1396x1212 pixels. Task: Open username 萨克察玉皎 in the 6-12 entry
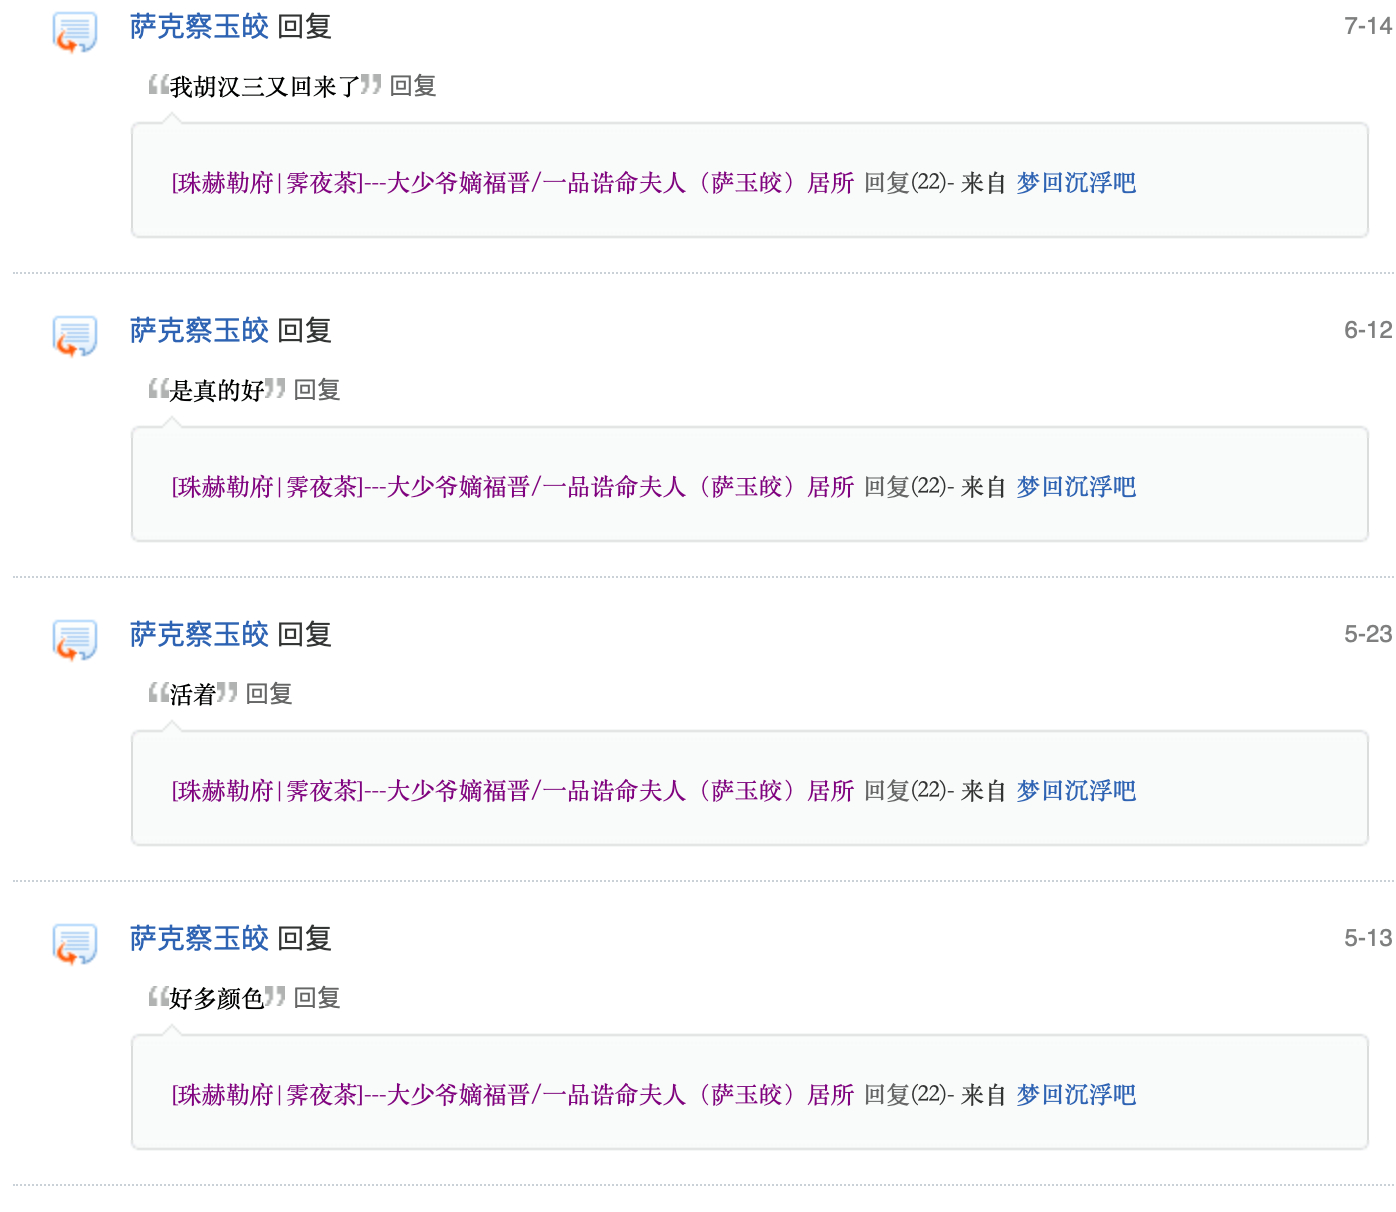tap(199, 331)
